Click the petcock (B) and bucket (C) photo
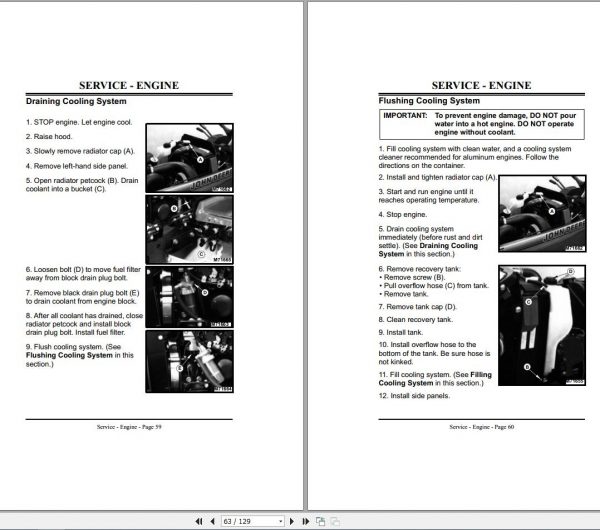Image resolution: width=600 pixels, height=530 pixels. [189, 229]
